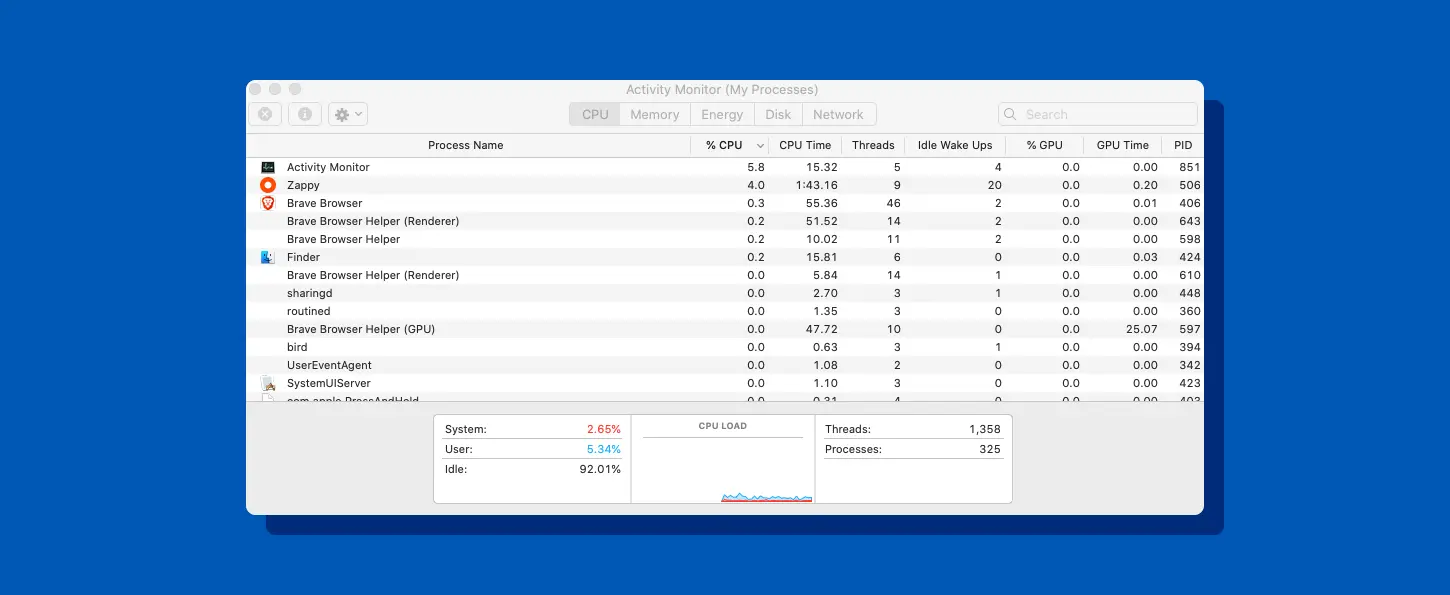The width and height of the screenshot is (1450, 595).
Task: Click the quit process (X) icon
Action: (264, 113)
